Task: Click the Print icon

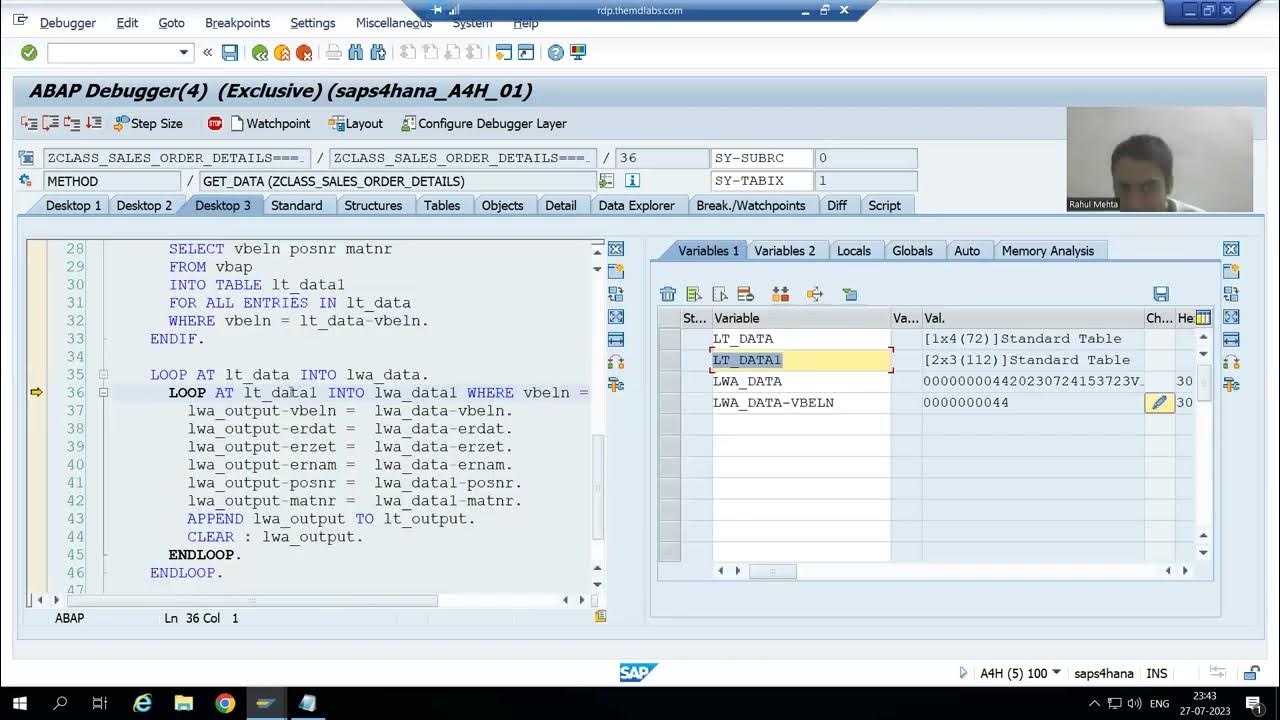Action: [334, 52]
